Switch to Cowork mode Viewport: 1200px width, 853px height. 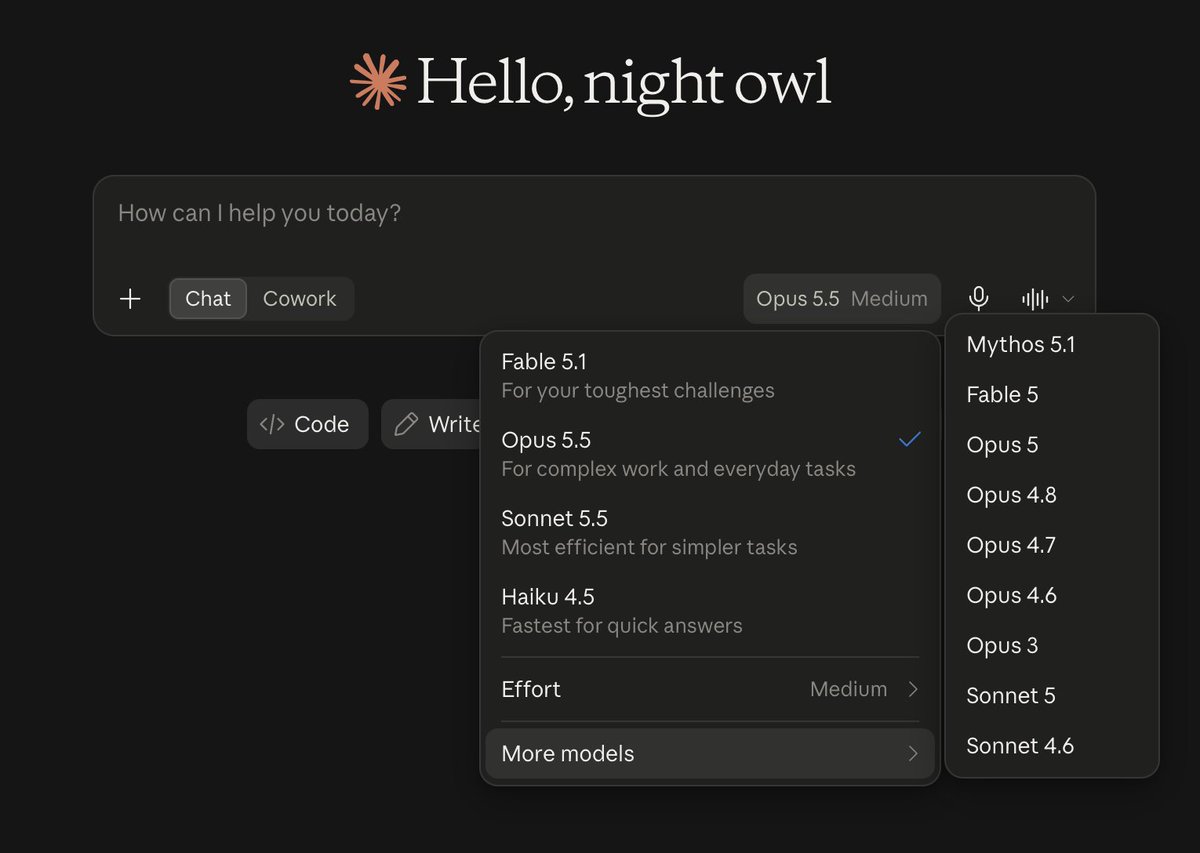pos(300,298)
